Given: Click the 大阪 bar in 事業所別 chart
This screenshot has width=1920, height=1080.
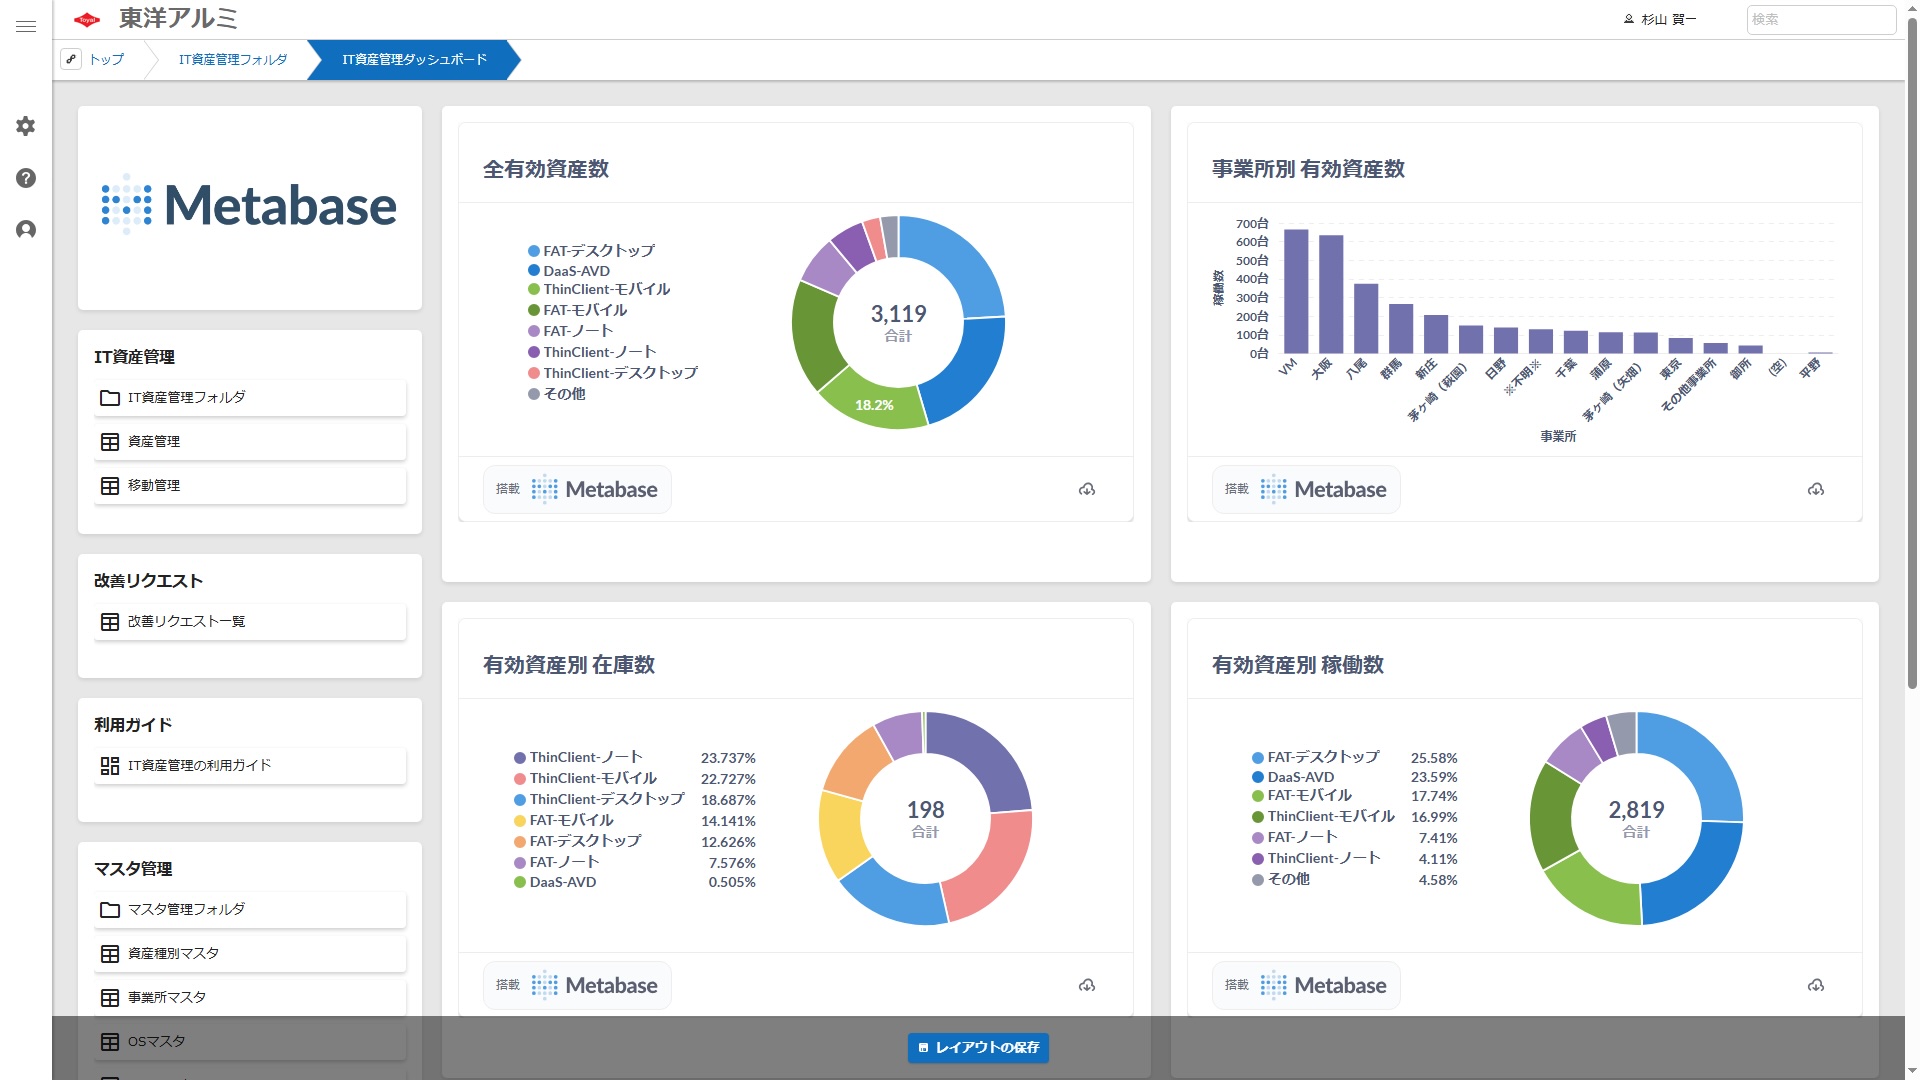Looking at the screenshot, I should (x=1331, y=294).
